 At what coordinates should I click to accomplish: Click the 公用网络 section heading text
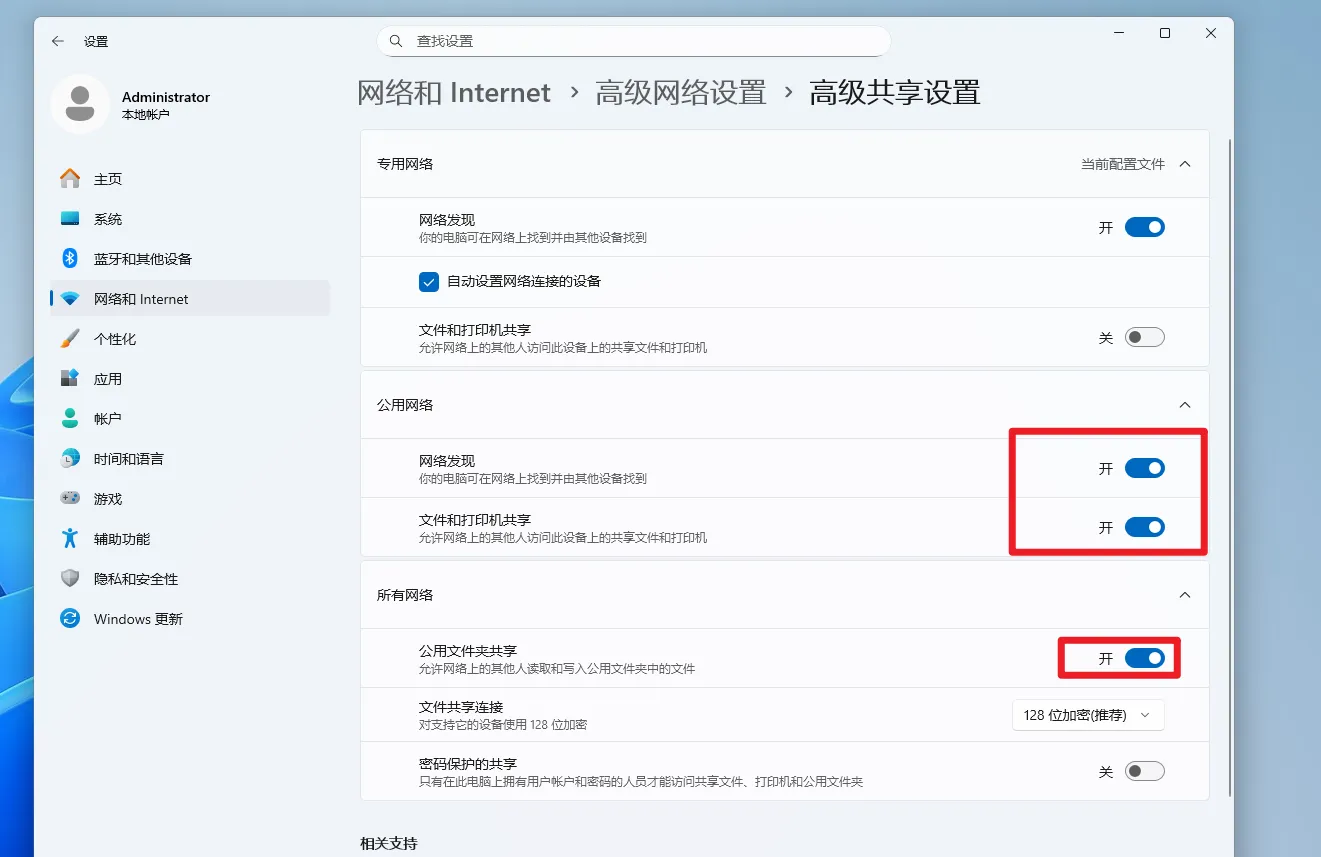tap(405, 405)
